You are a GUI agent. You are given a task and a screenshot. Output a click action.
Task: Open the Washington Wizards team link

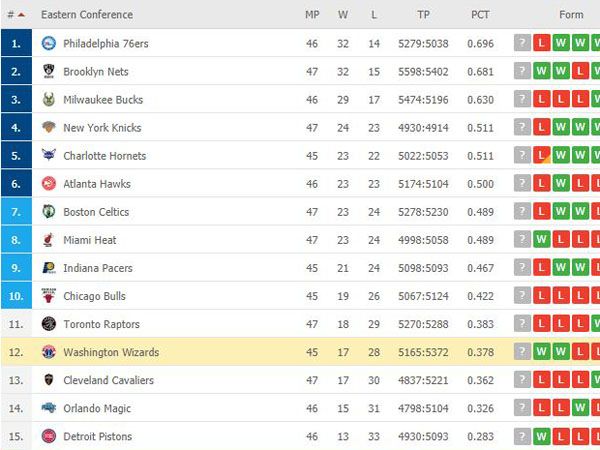click(111, 352)
